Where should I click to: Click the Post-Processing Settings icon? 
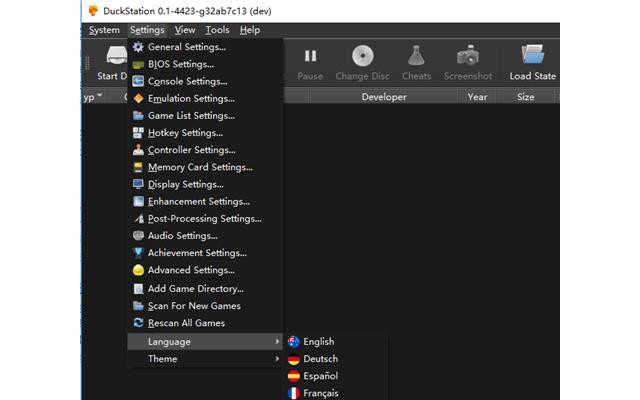(139, 218)
